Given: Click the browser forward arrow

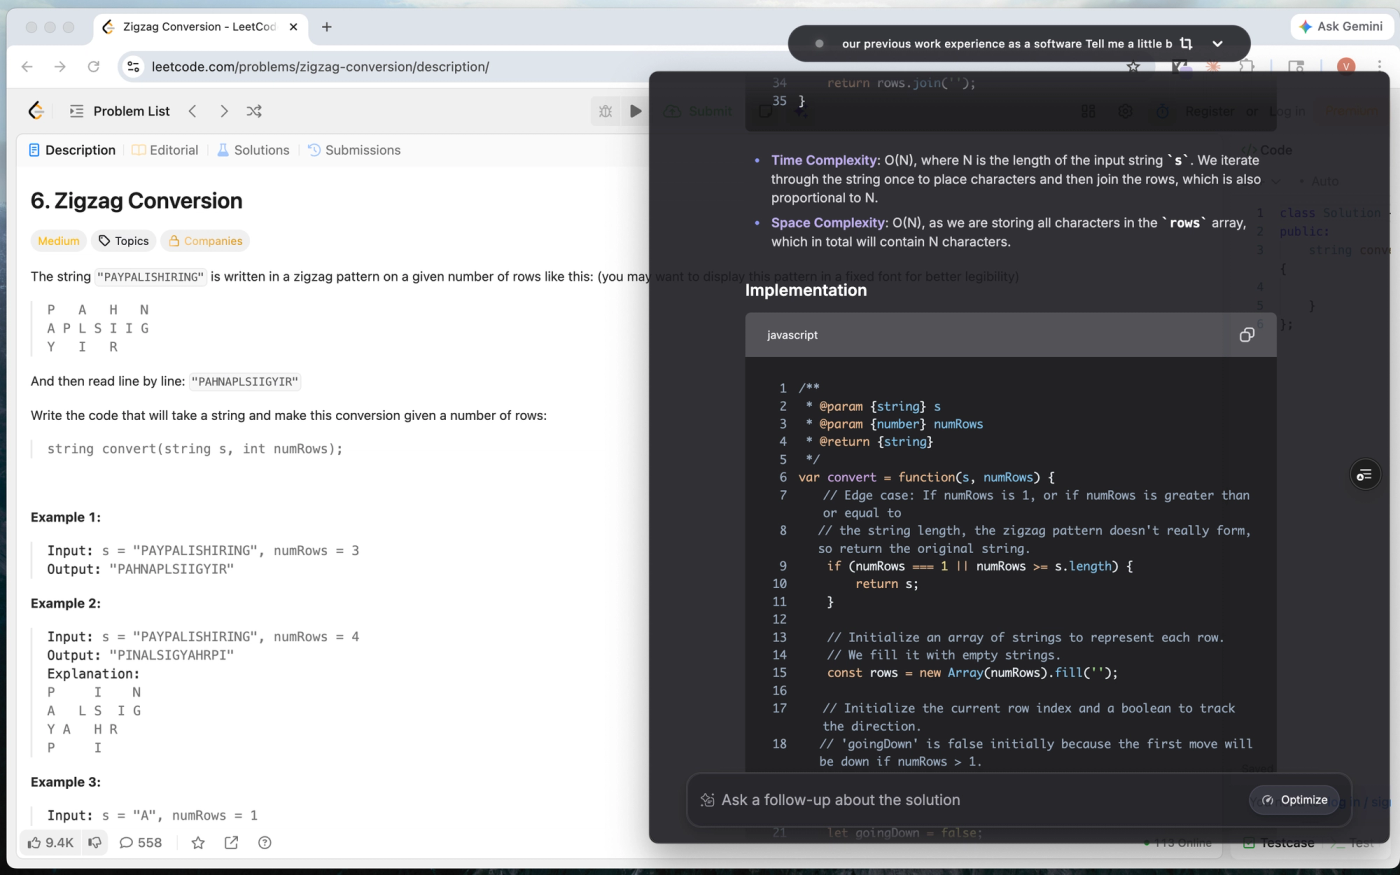Looking at the screenshot, I should [x=60, y=67].
